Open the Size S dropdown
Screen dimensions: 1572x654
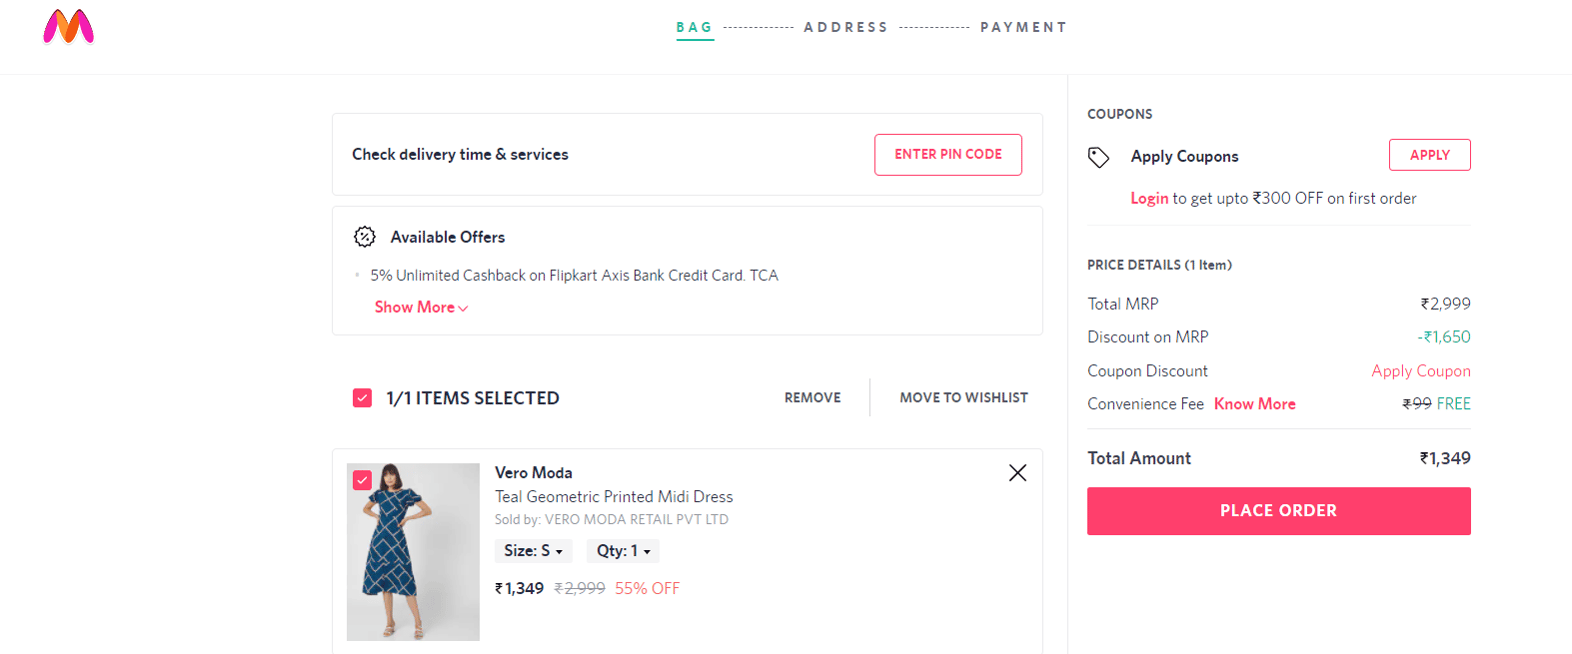[534, 551]
